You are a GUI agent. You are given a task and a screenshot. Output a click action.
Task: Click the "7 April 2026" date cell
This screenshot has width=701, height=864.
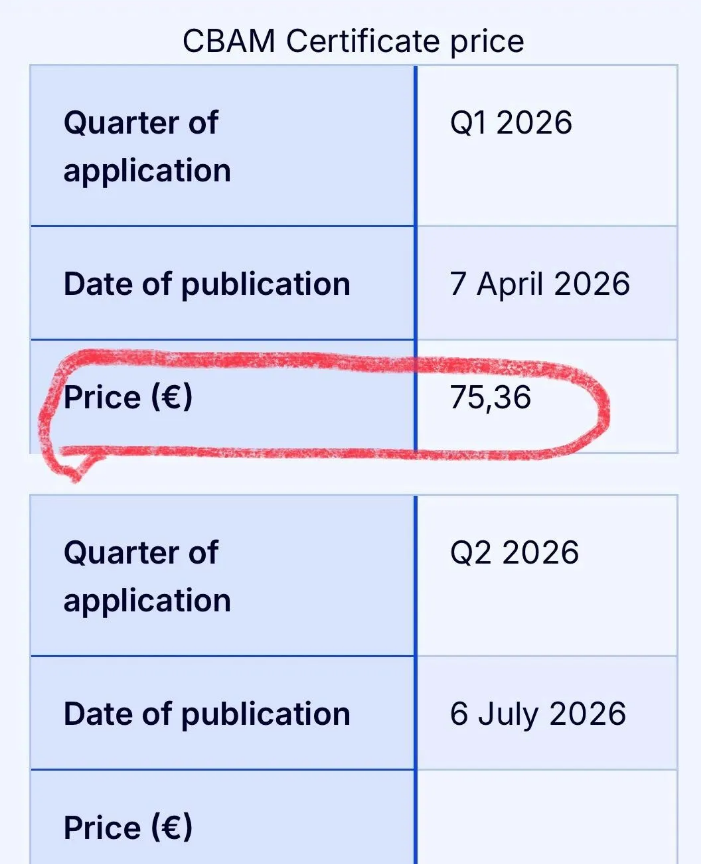[540, 284]
